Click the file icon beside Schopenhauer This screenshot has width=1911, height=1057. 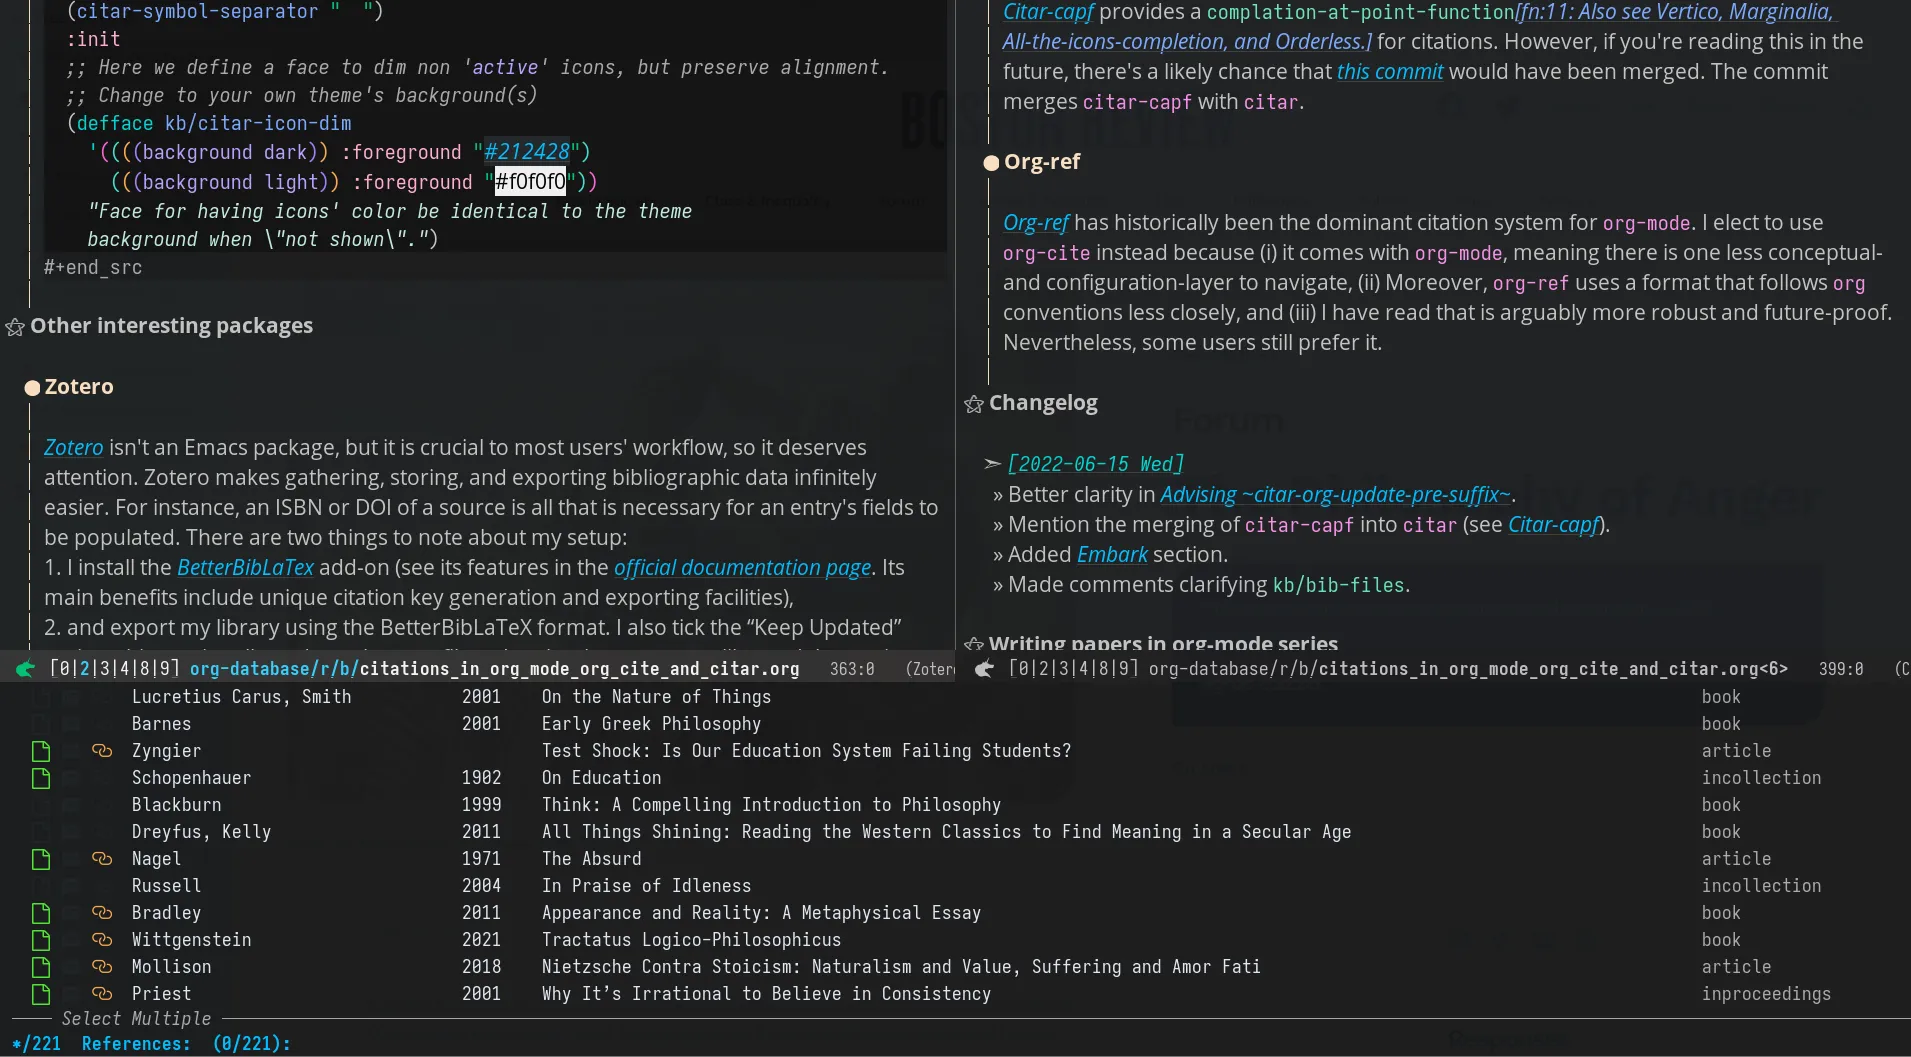pos(41,778)
